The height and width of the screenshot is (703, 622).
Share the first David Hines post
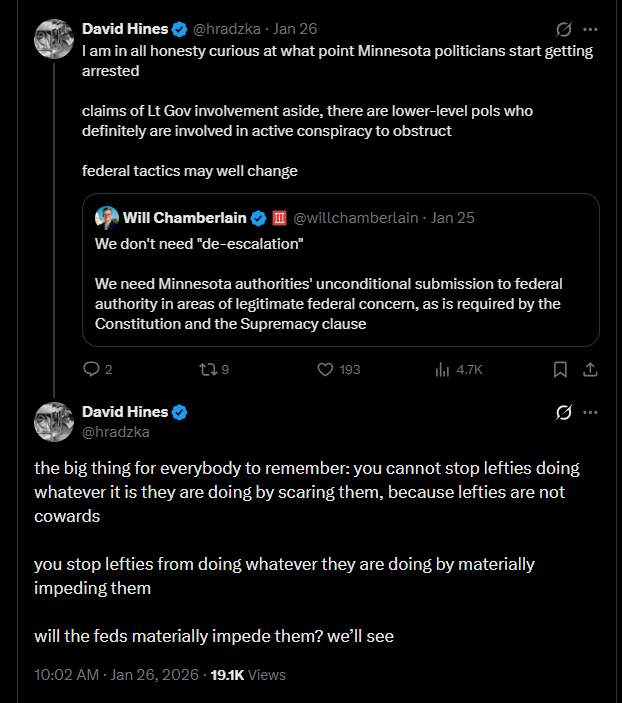[591, 369]
